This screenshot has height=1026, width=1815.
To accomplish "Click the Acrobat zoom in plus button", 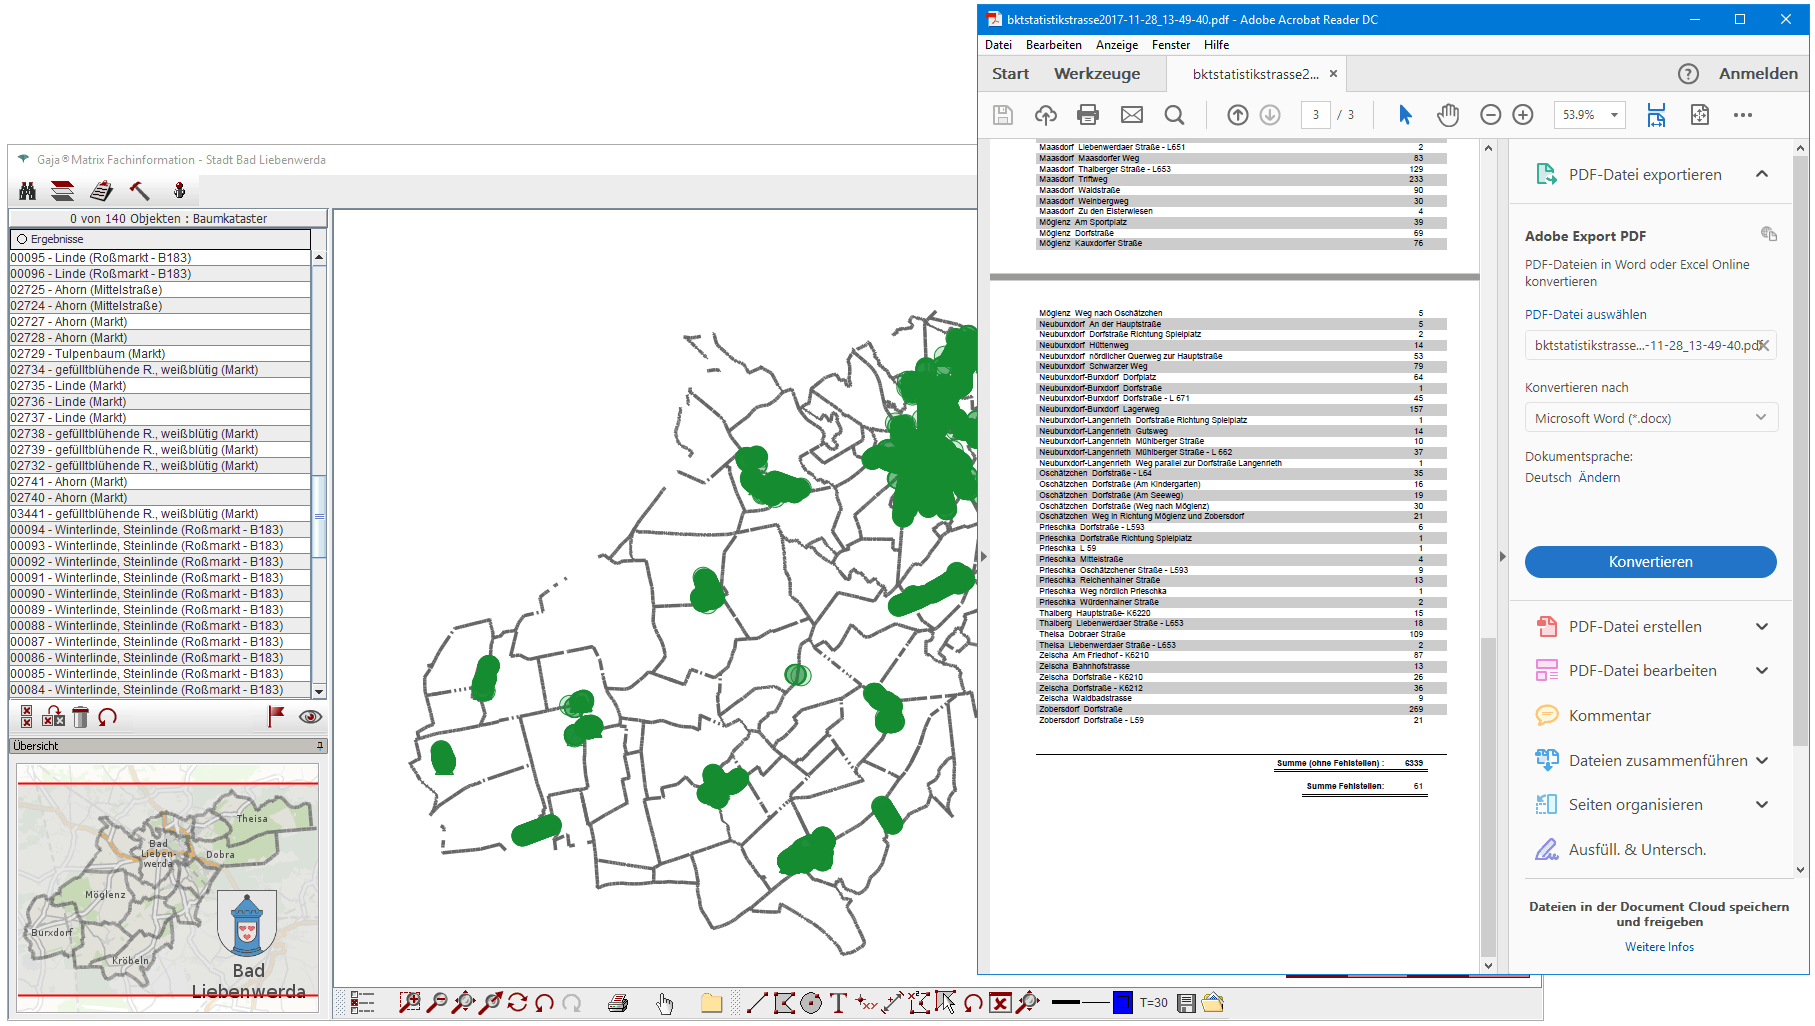I will pos(1523,115).
